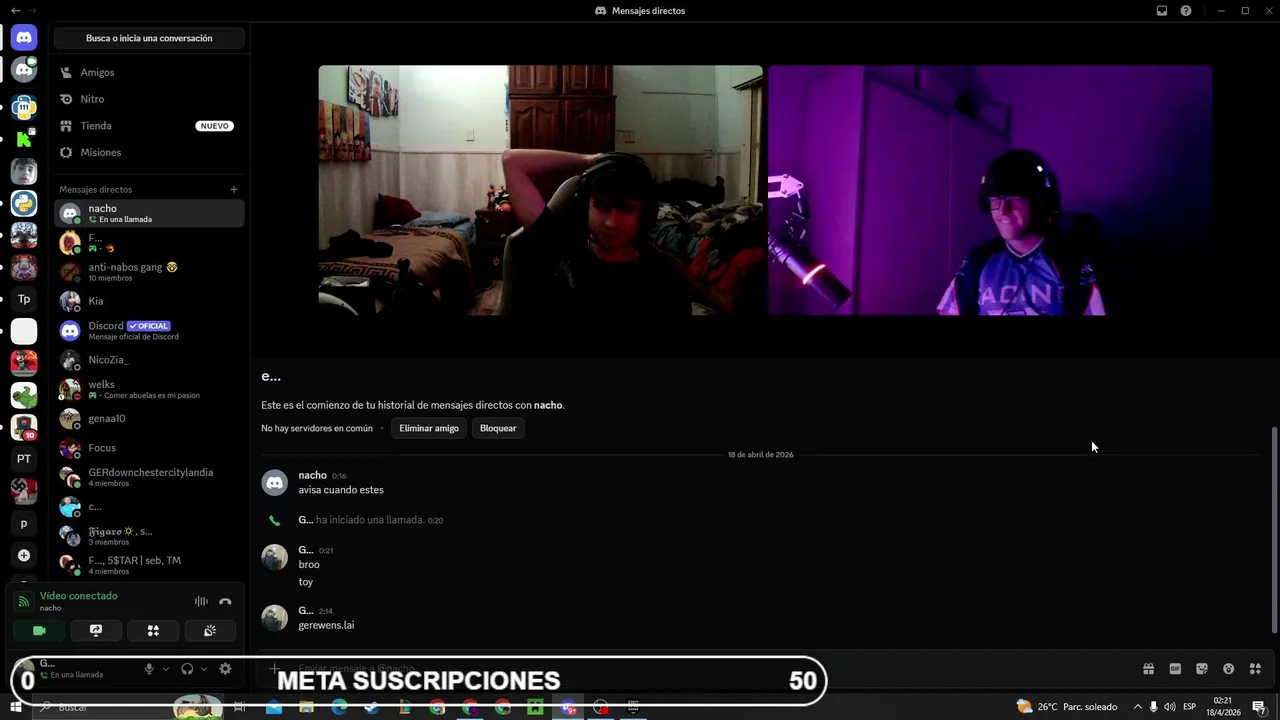Open Discord home direct messages icon
This screenshot has width=1280, height=720.
click(x=24, y=37)
